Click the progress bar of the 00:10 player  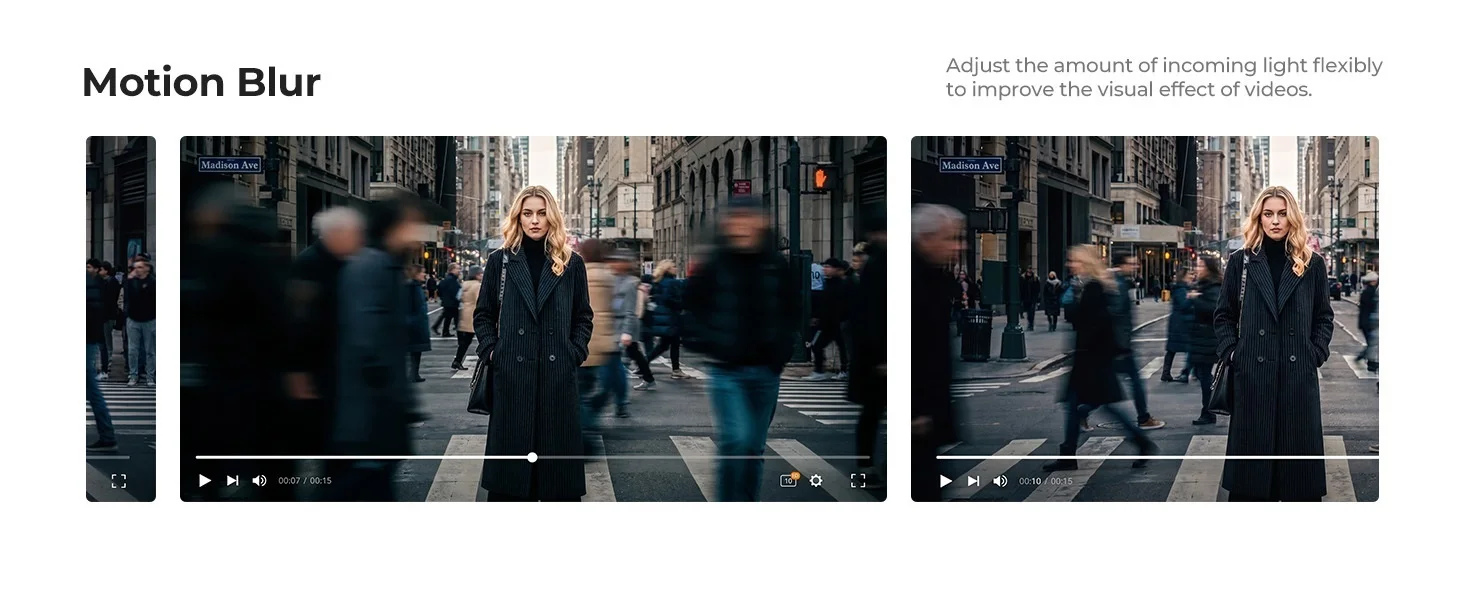pos(1158,457)
